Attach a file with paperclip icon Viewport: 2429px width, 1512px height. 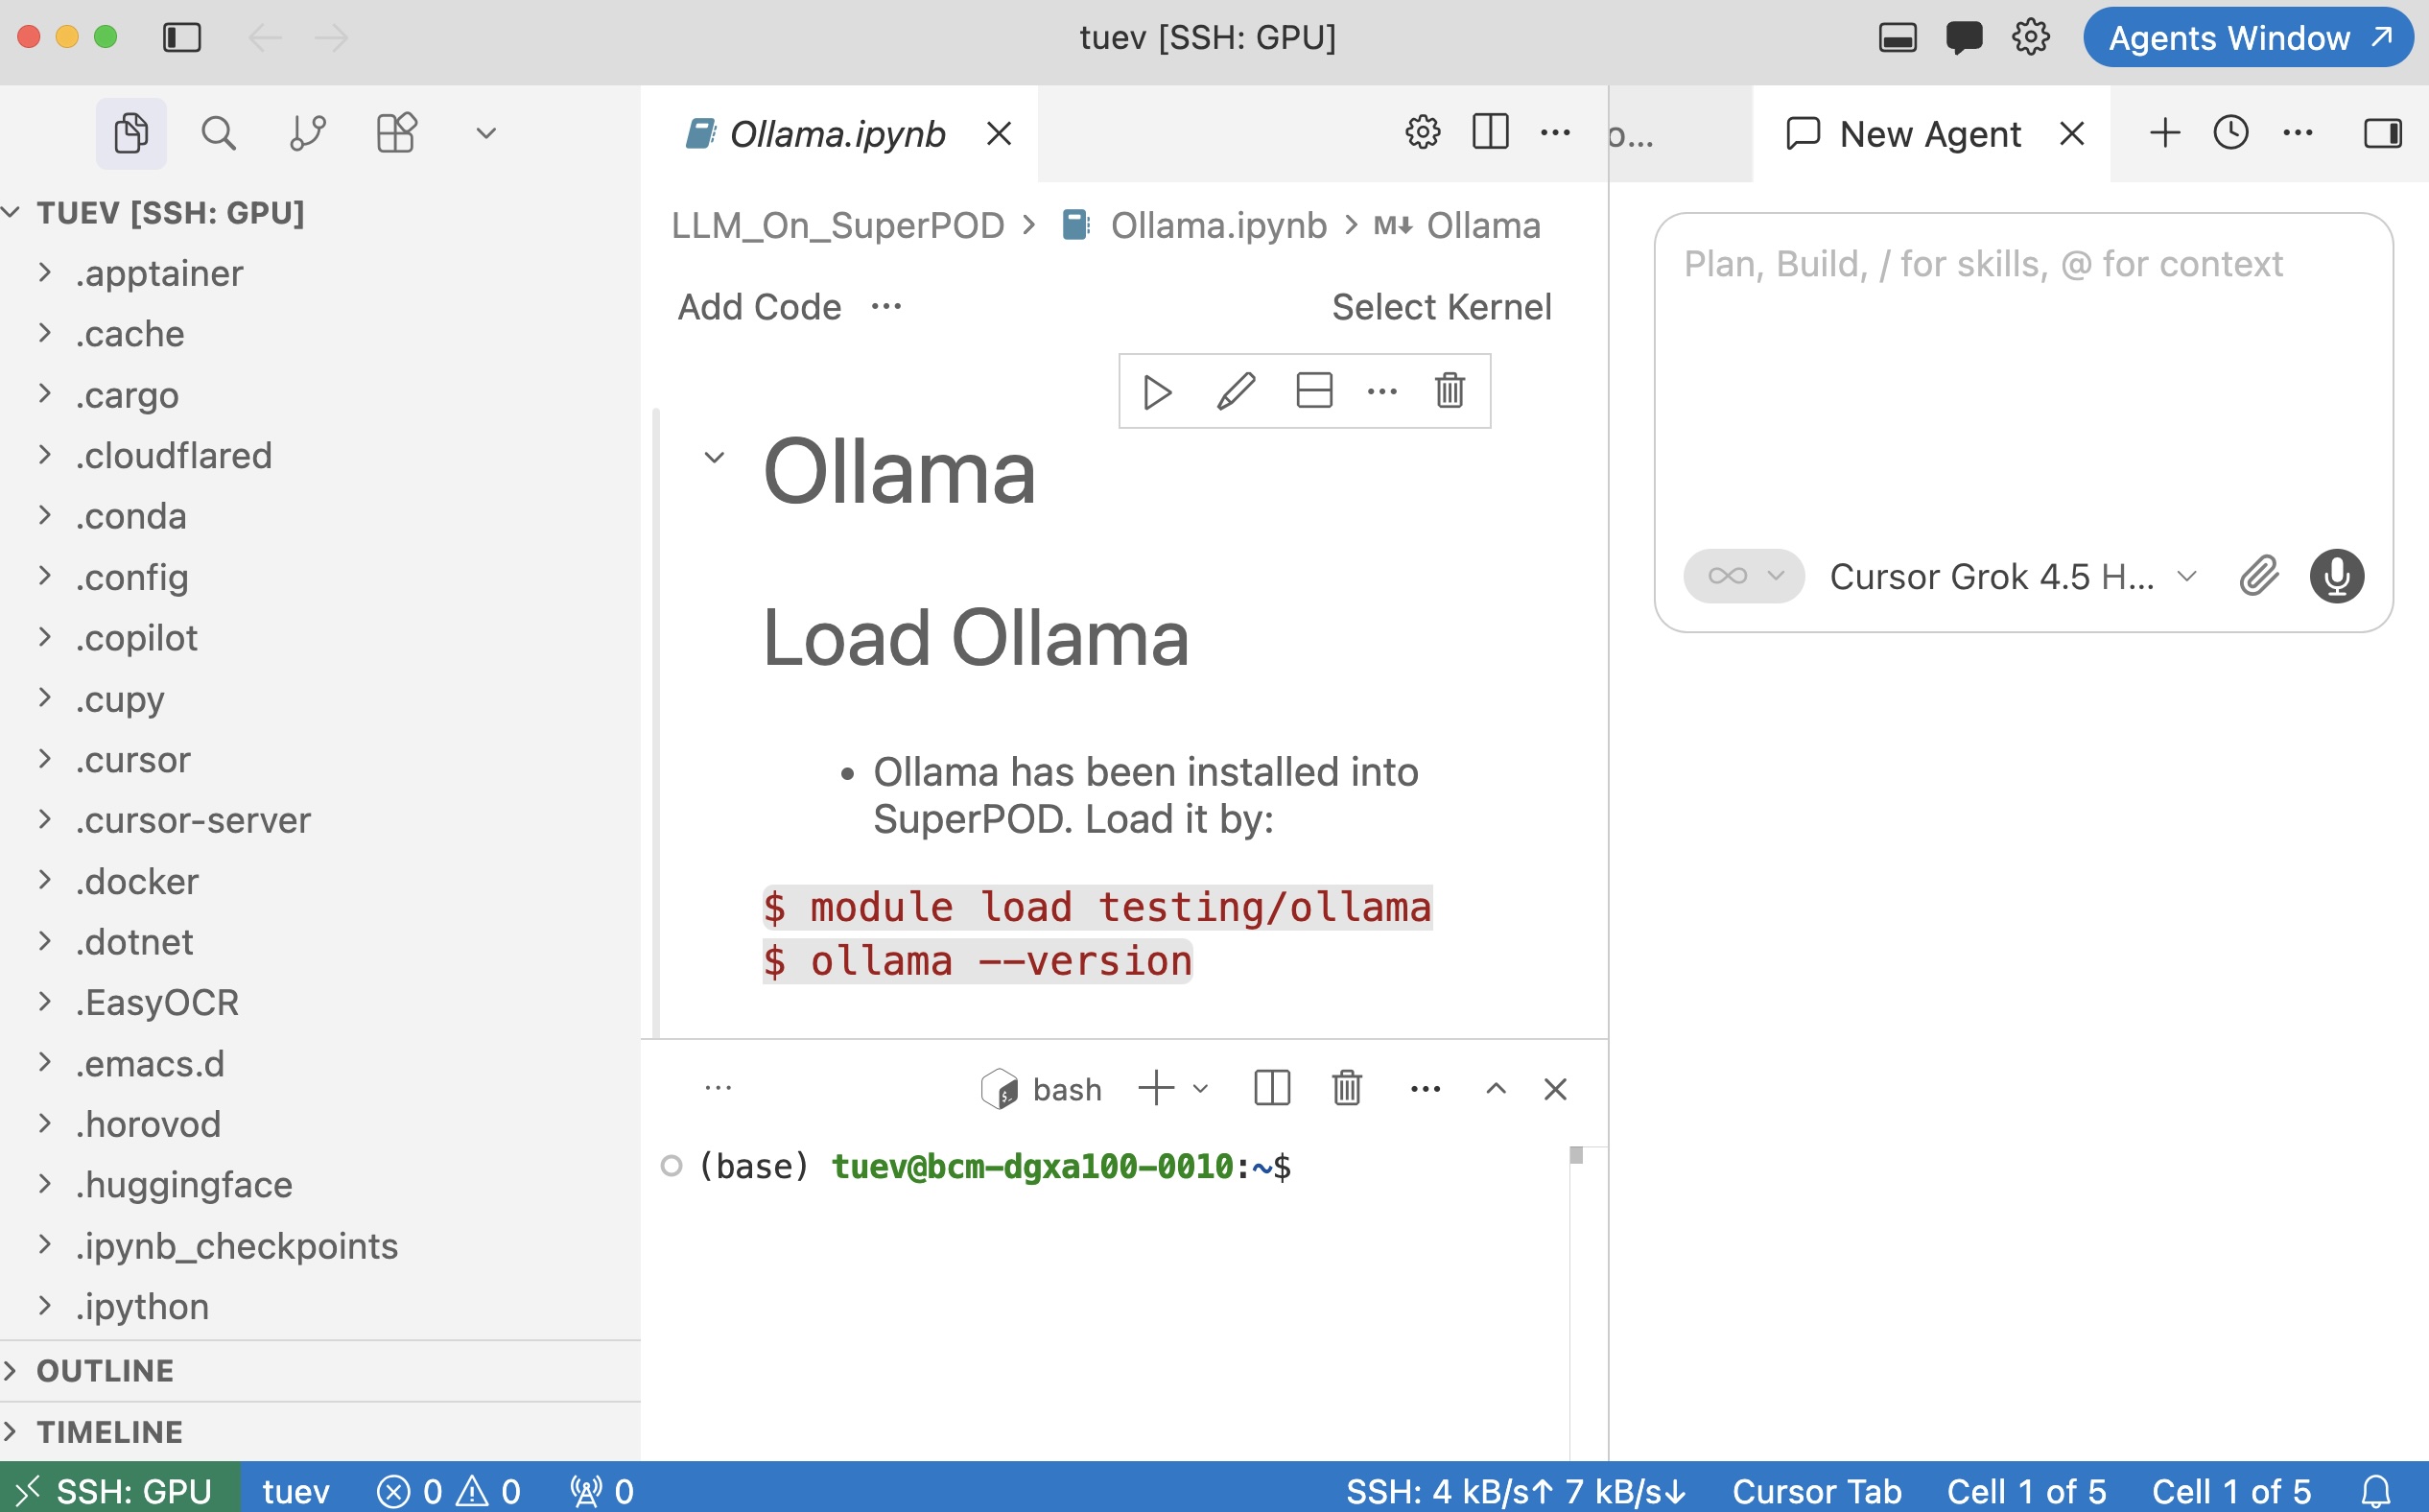(2259, 576)
